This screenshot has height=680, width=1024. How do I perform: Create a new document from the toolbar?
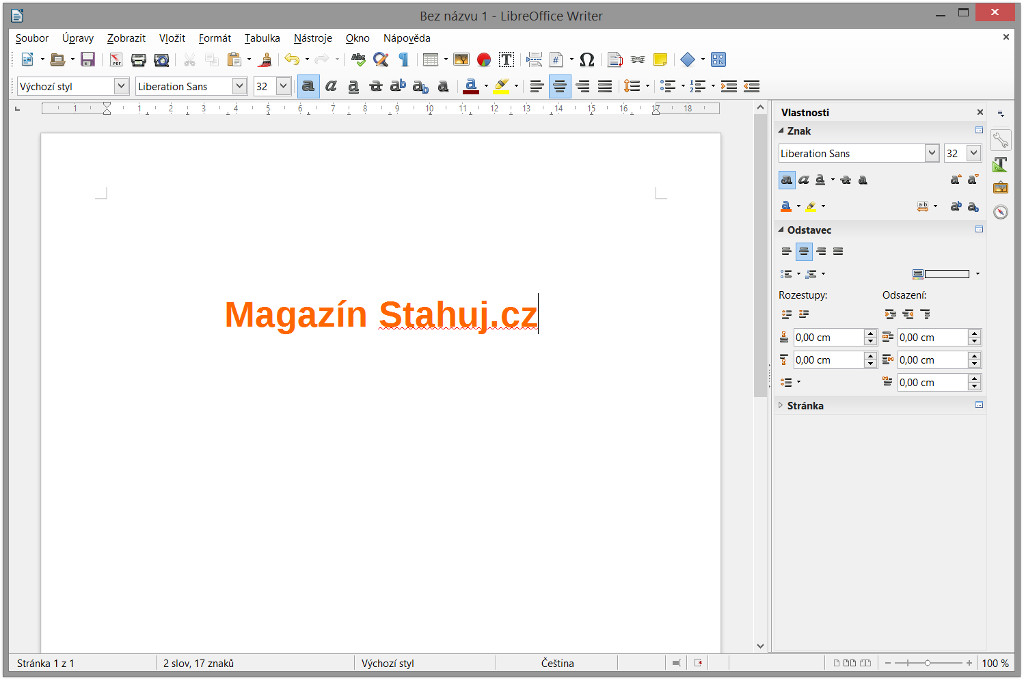click(27, 59)
